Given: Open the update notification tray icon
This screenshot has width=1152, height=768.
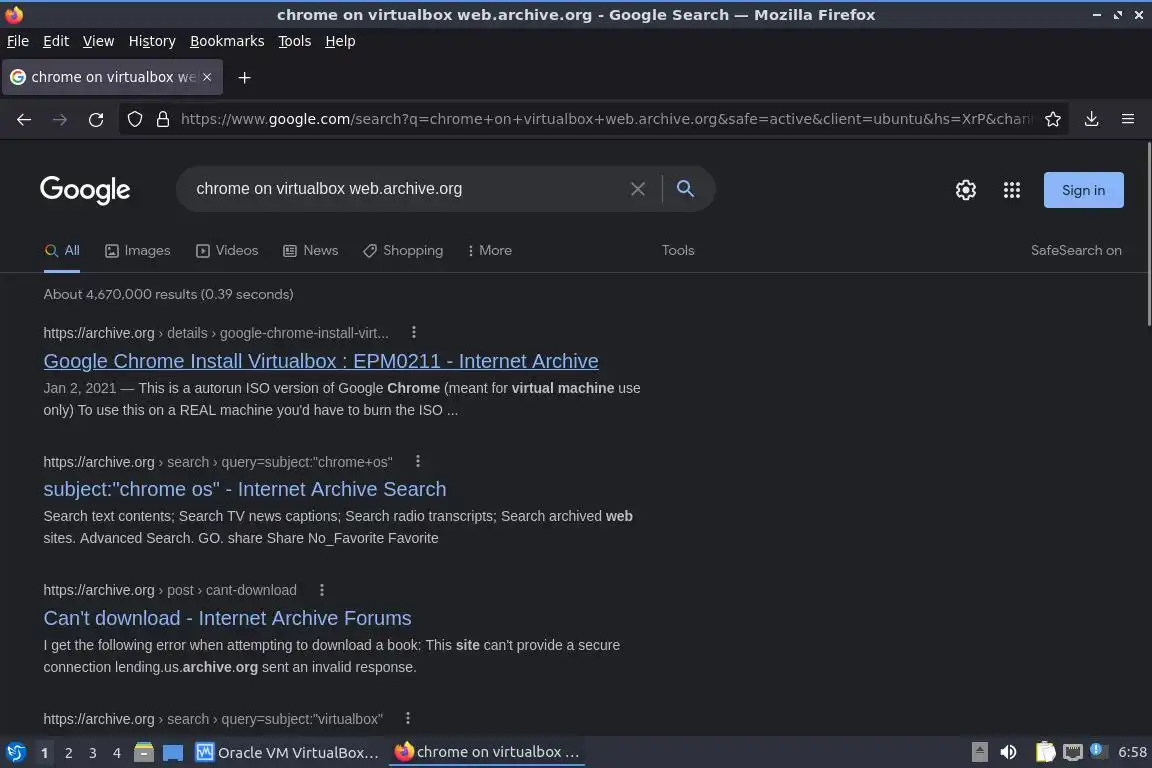Looking at the screenshot, I should (x=1096, y=750).
